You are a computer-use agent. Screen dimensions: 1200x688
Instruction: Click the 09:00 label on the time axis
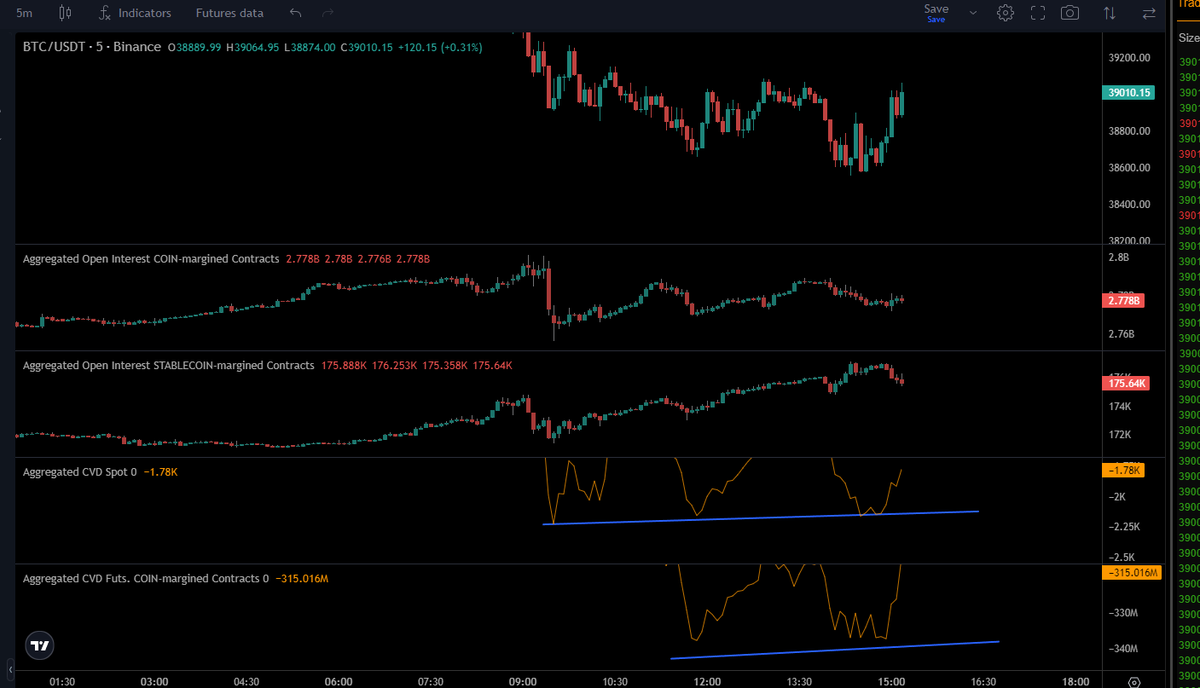pyautogui.click(x=523, y=682)
